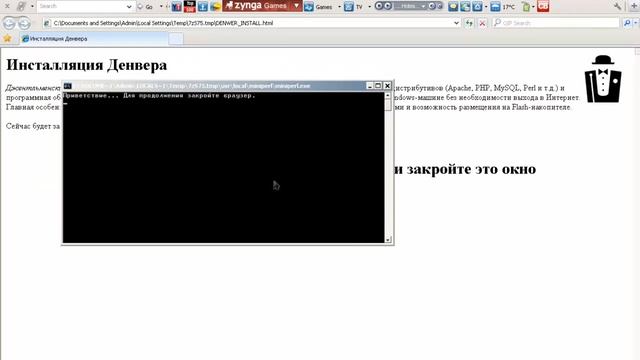Viewport: 640px width, 360px height.
Task: Close the miniperl.exe console window
Action: (x=387, y=86)
